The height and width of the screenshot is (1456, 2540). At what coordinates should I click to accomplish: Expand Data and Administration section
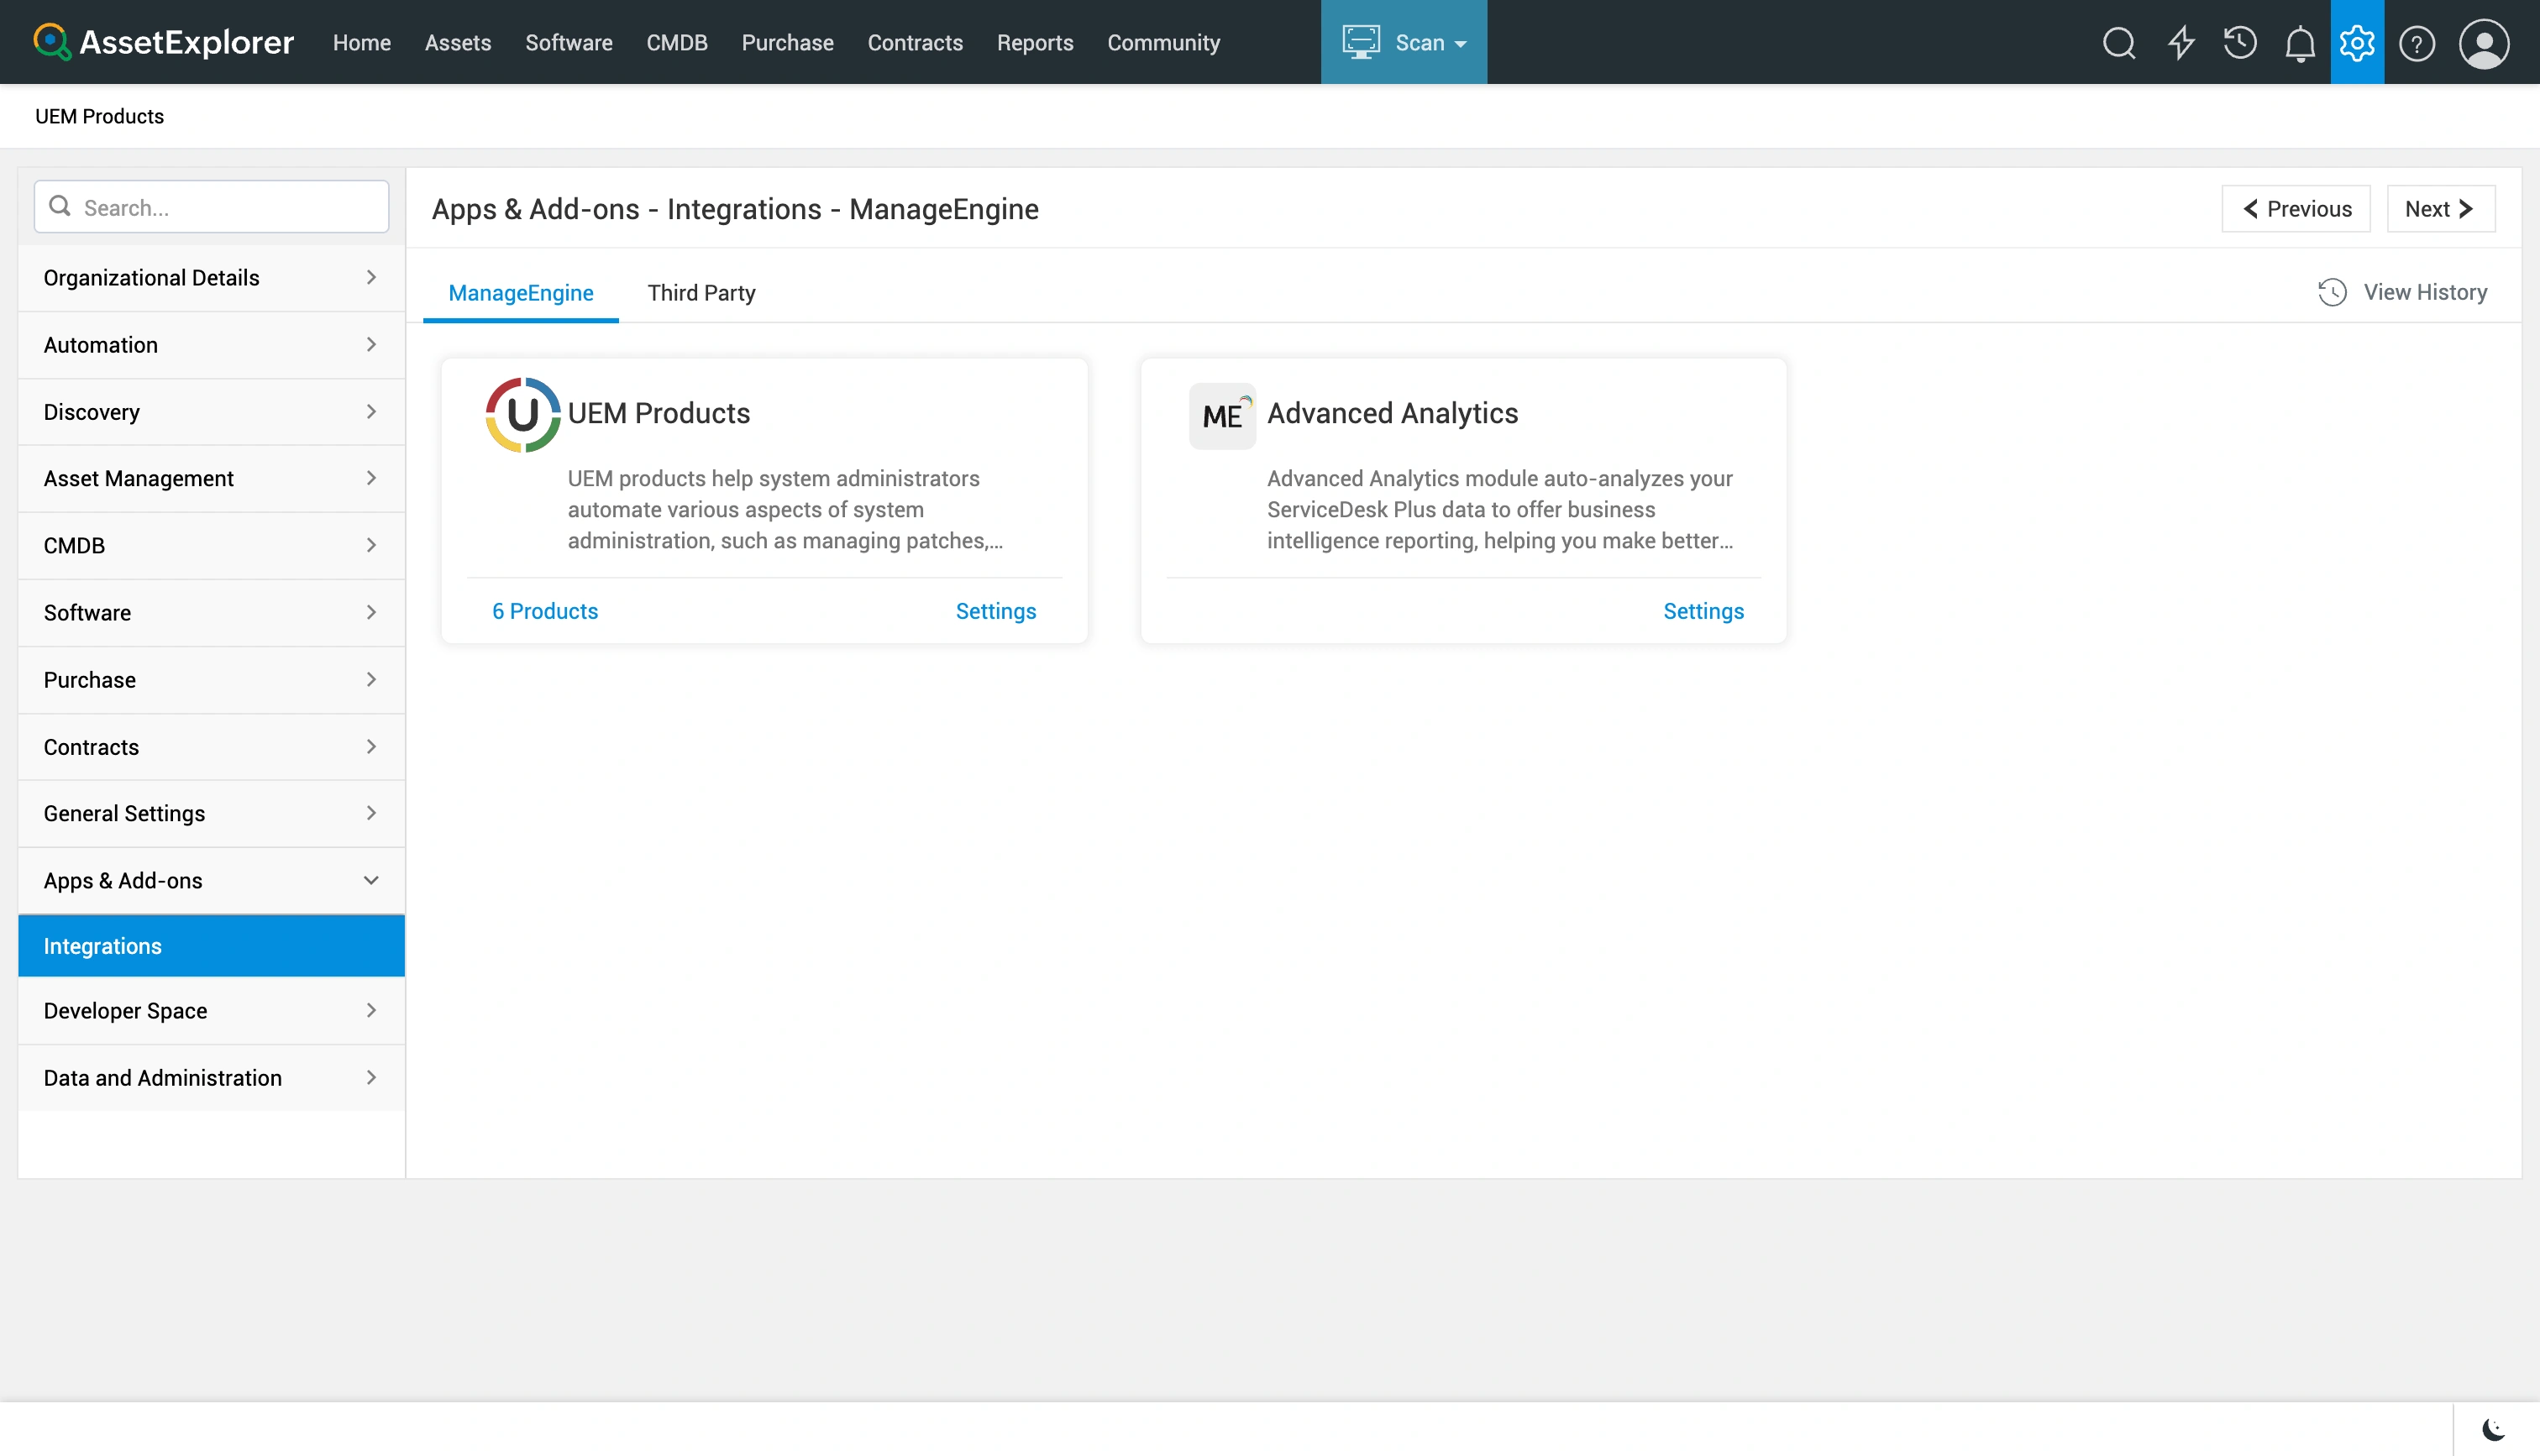[x=211, y=1077]
